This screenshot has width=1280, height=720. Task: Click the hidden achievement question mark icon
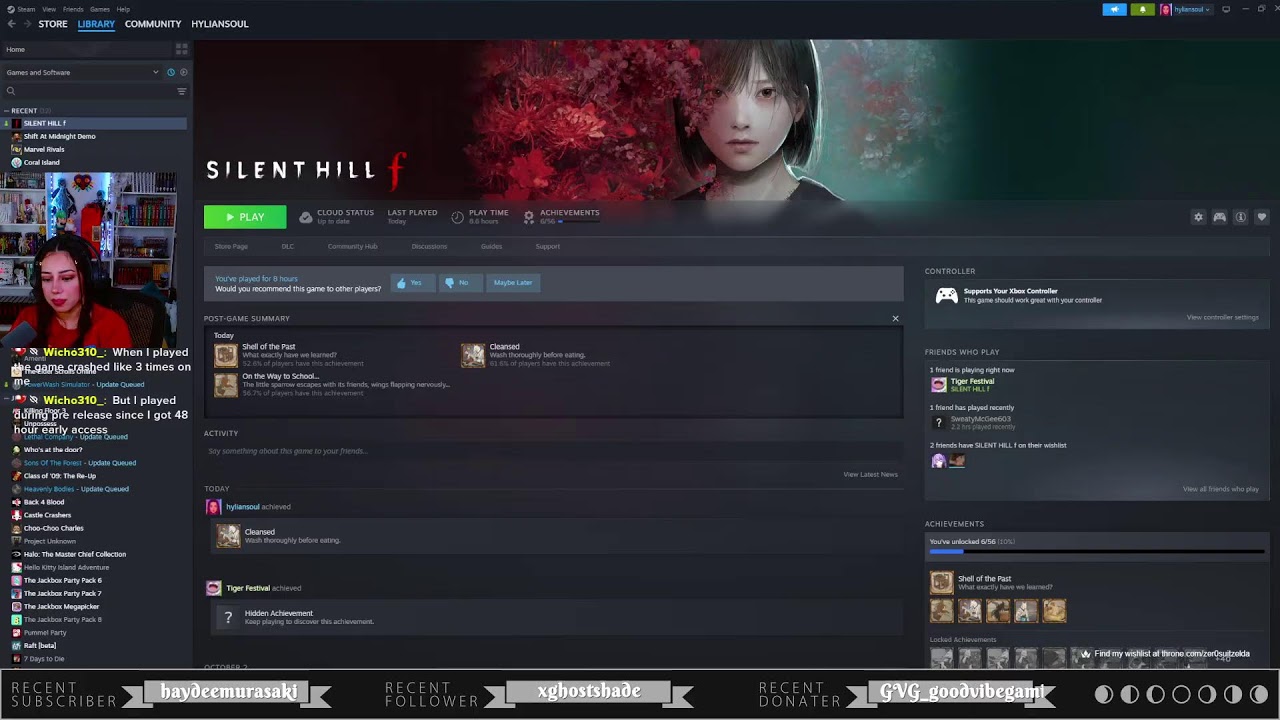(x=228, y=617)
